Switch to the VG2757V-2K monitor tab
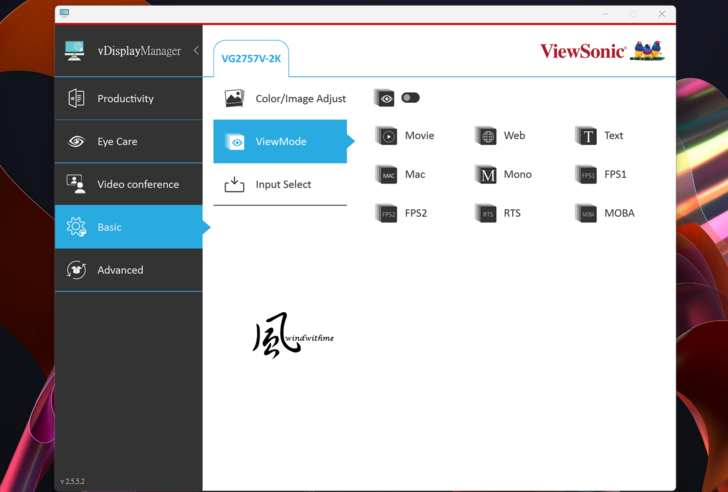Image resolution: width=728 pixels, height=492 pixels. point(250,59)
